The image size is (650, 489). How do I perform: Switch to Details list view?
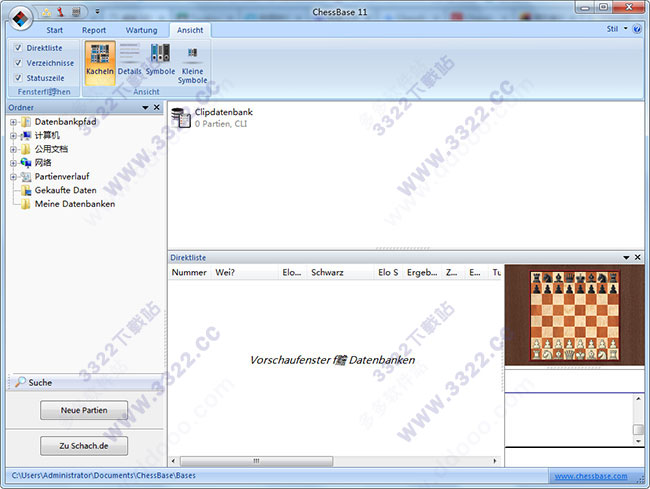pos(130,60)
